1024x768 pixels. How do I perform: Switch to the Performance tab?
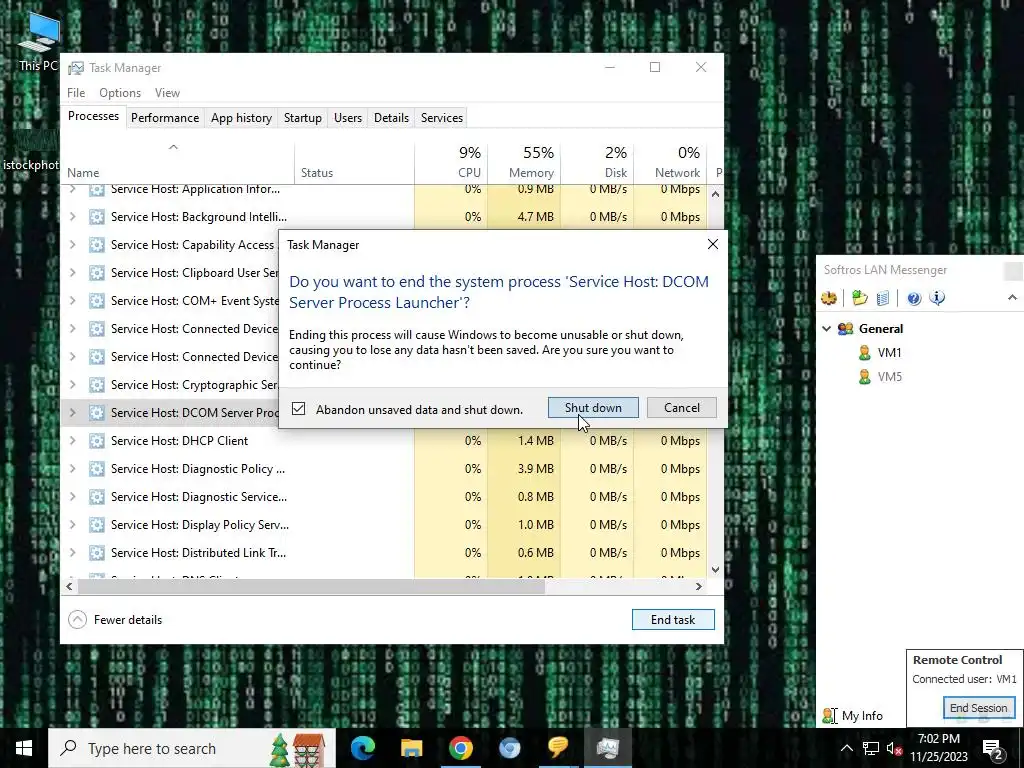coord(165,118)
